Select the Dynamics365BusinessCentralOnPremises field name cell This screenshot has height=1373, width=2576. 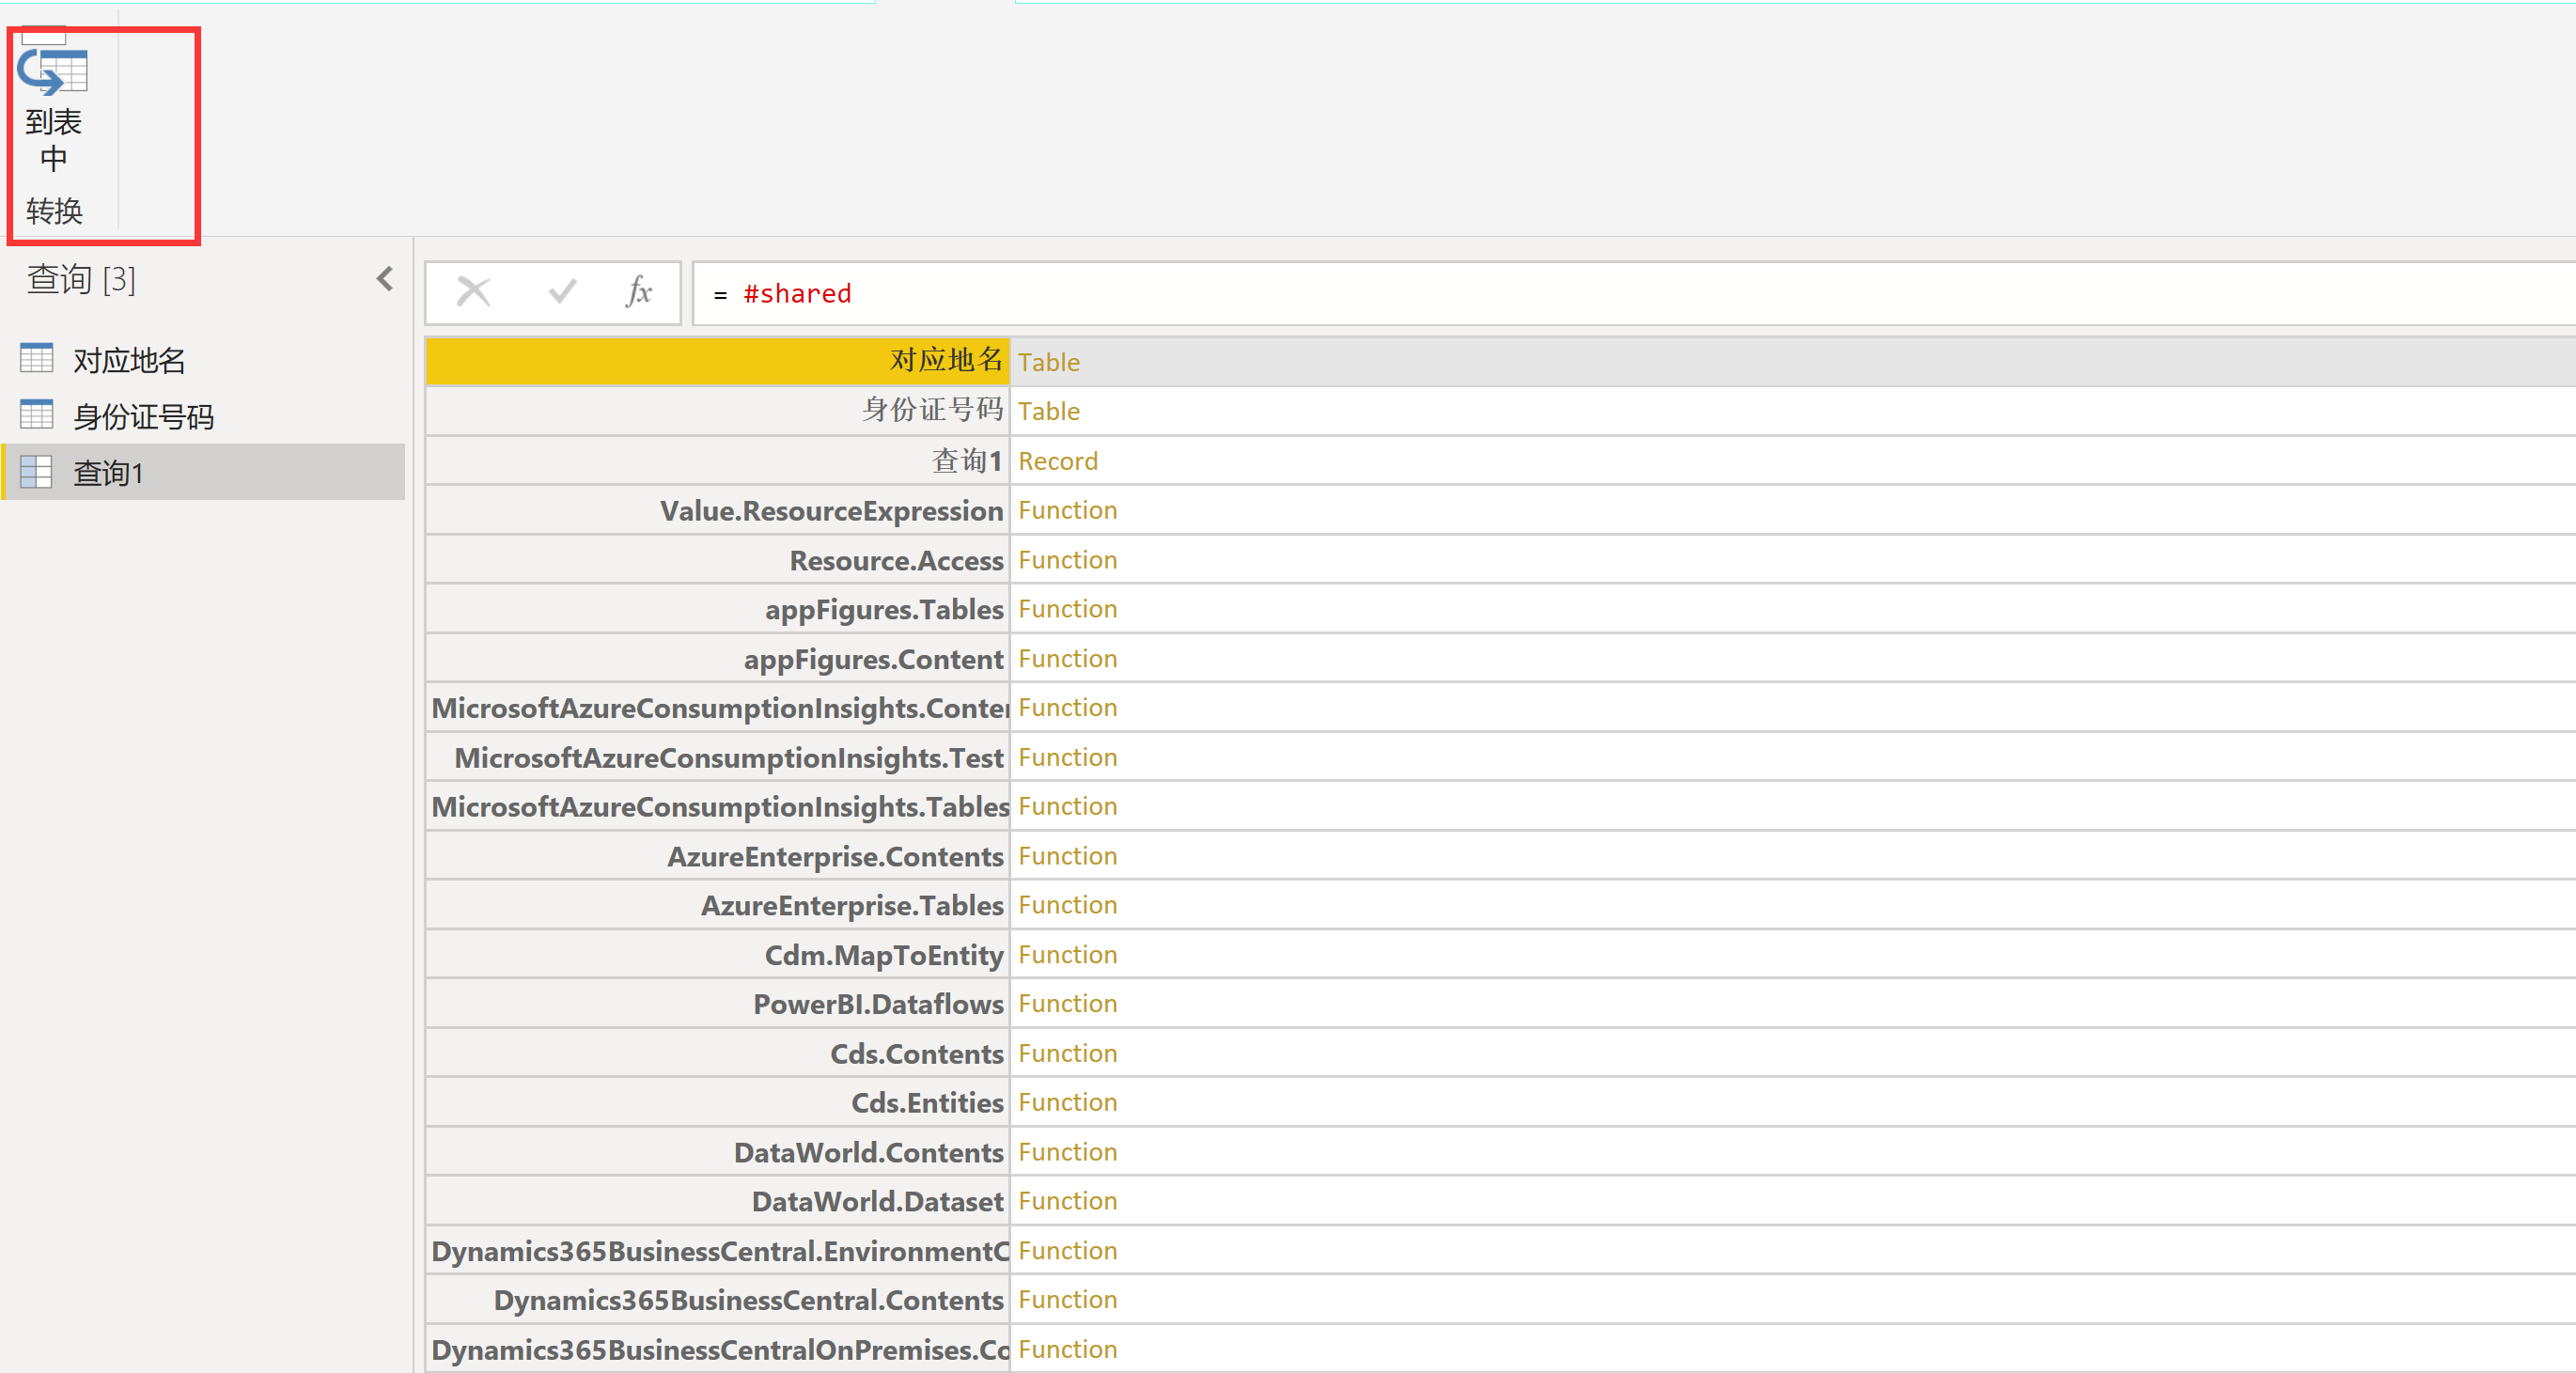pos(718,1349)
